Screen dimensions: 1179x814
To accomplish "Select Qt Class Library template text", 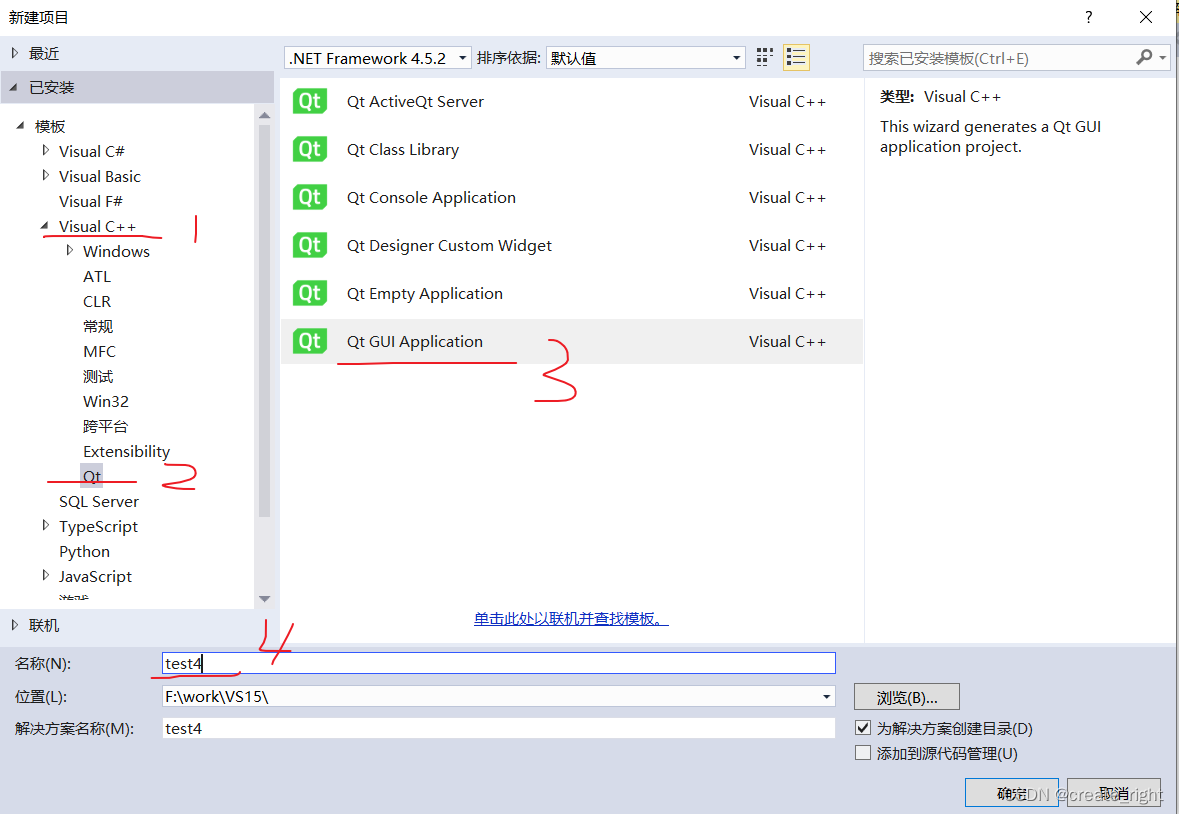I will pyautogui.click(x=403, y=150).
